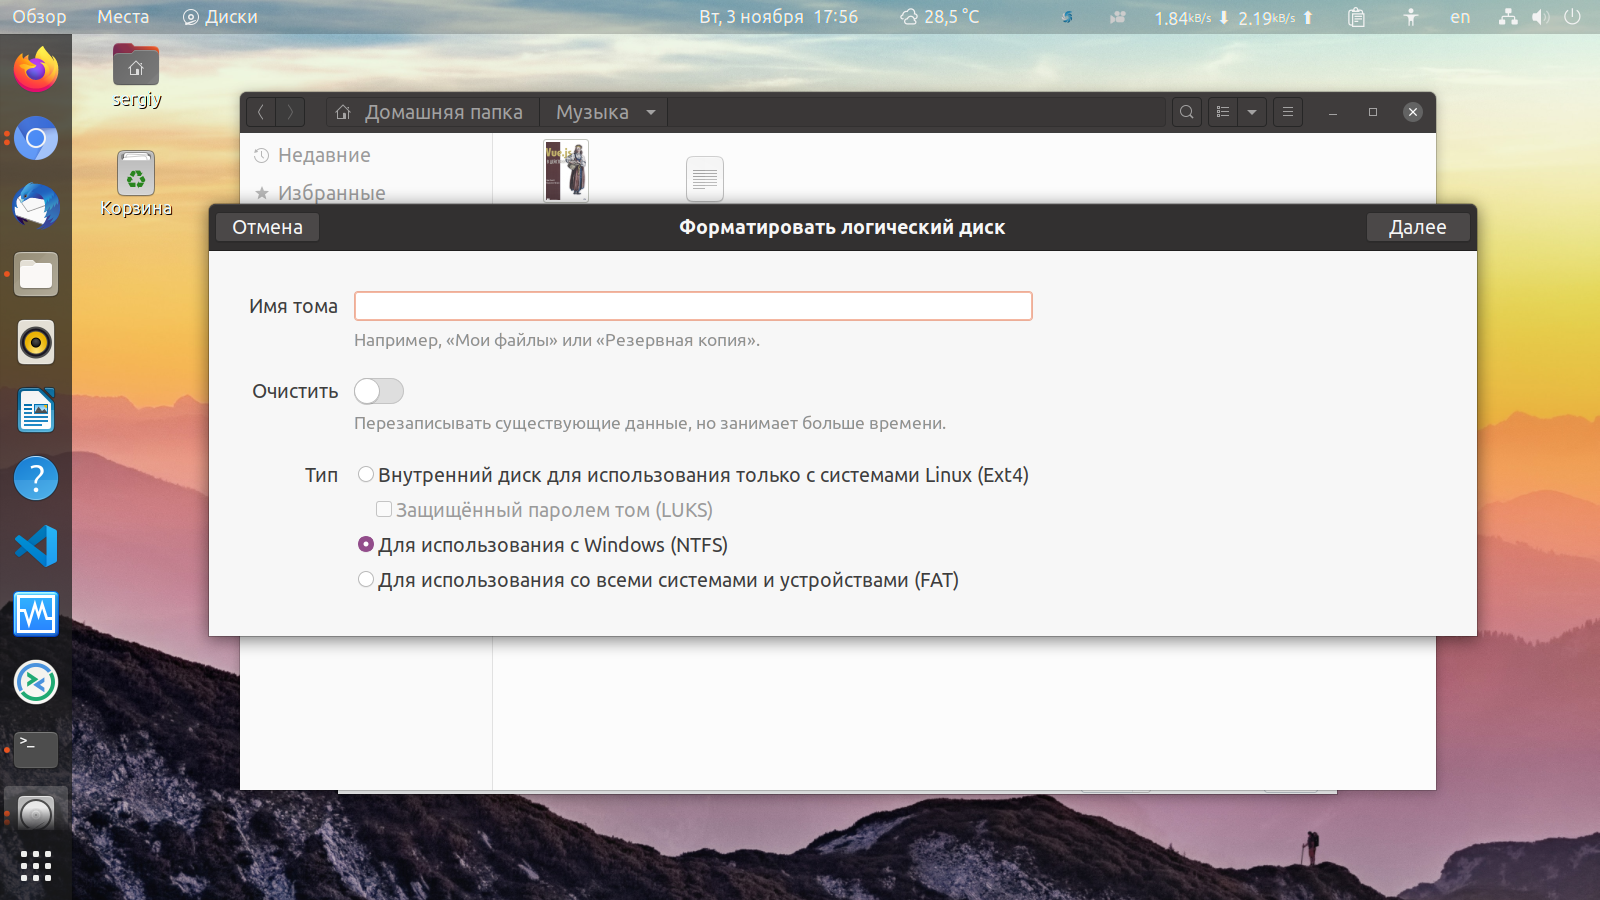
Task: Switch the Files window to list view
Action: [1223, 112]
